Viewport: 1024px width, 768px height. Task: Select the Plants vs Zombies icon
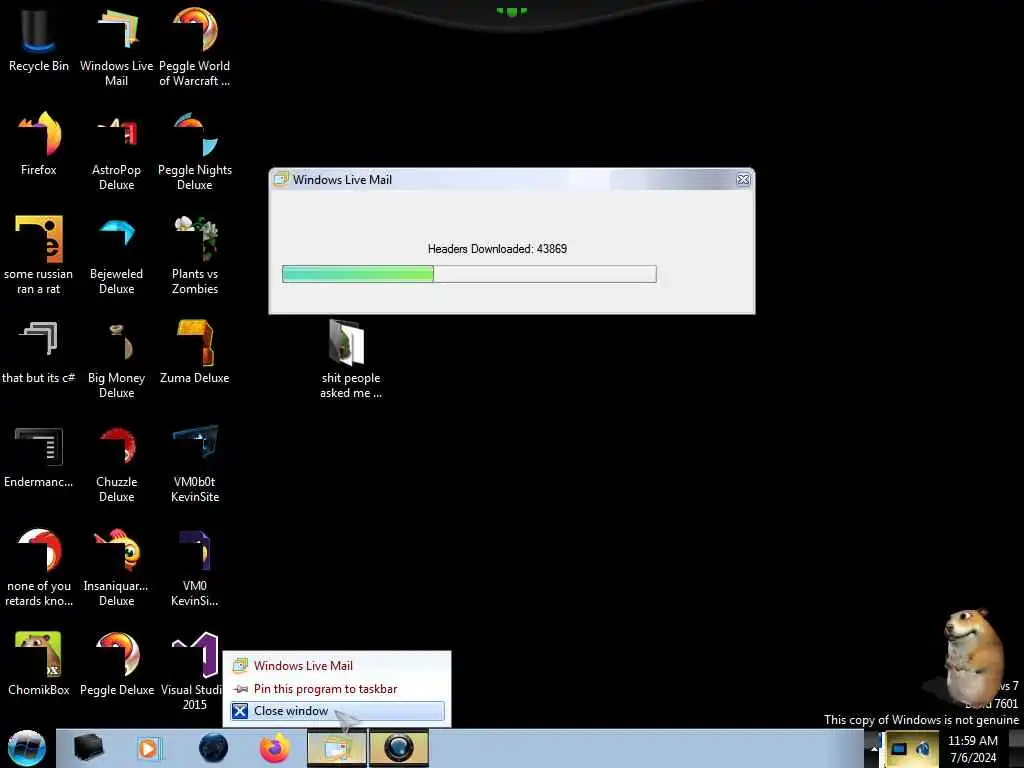(x=195, y=255)
